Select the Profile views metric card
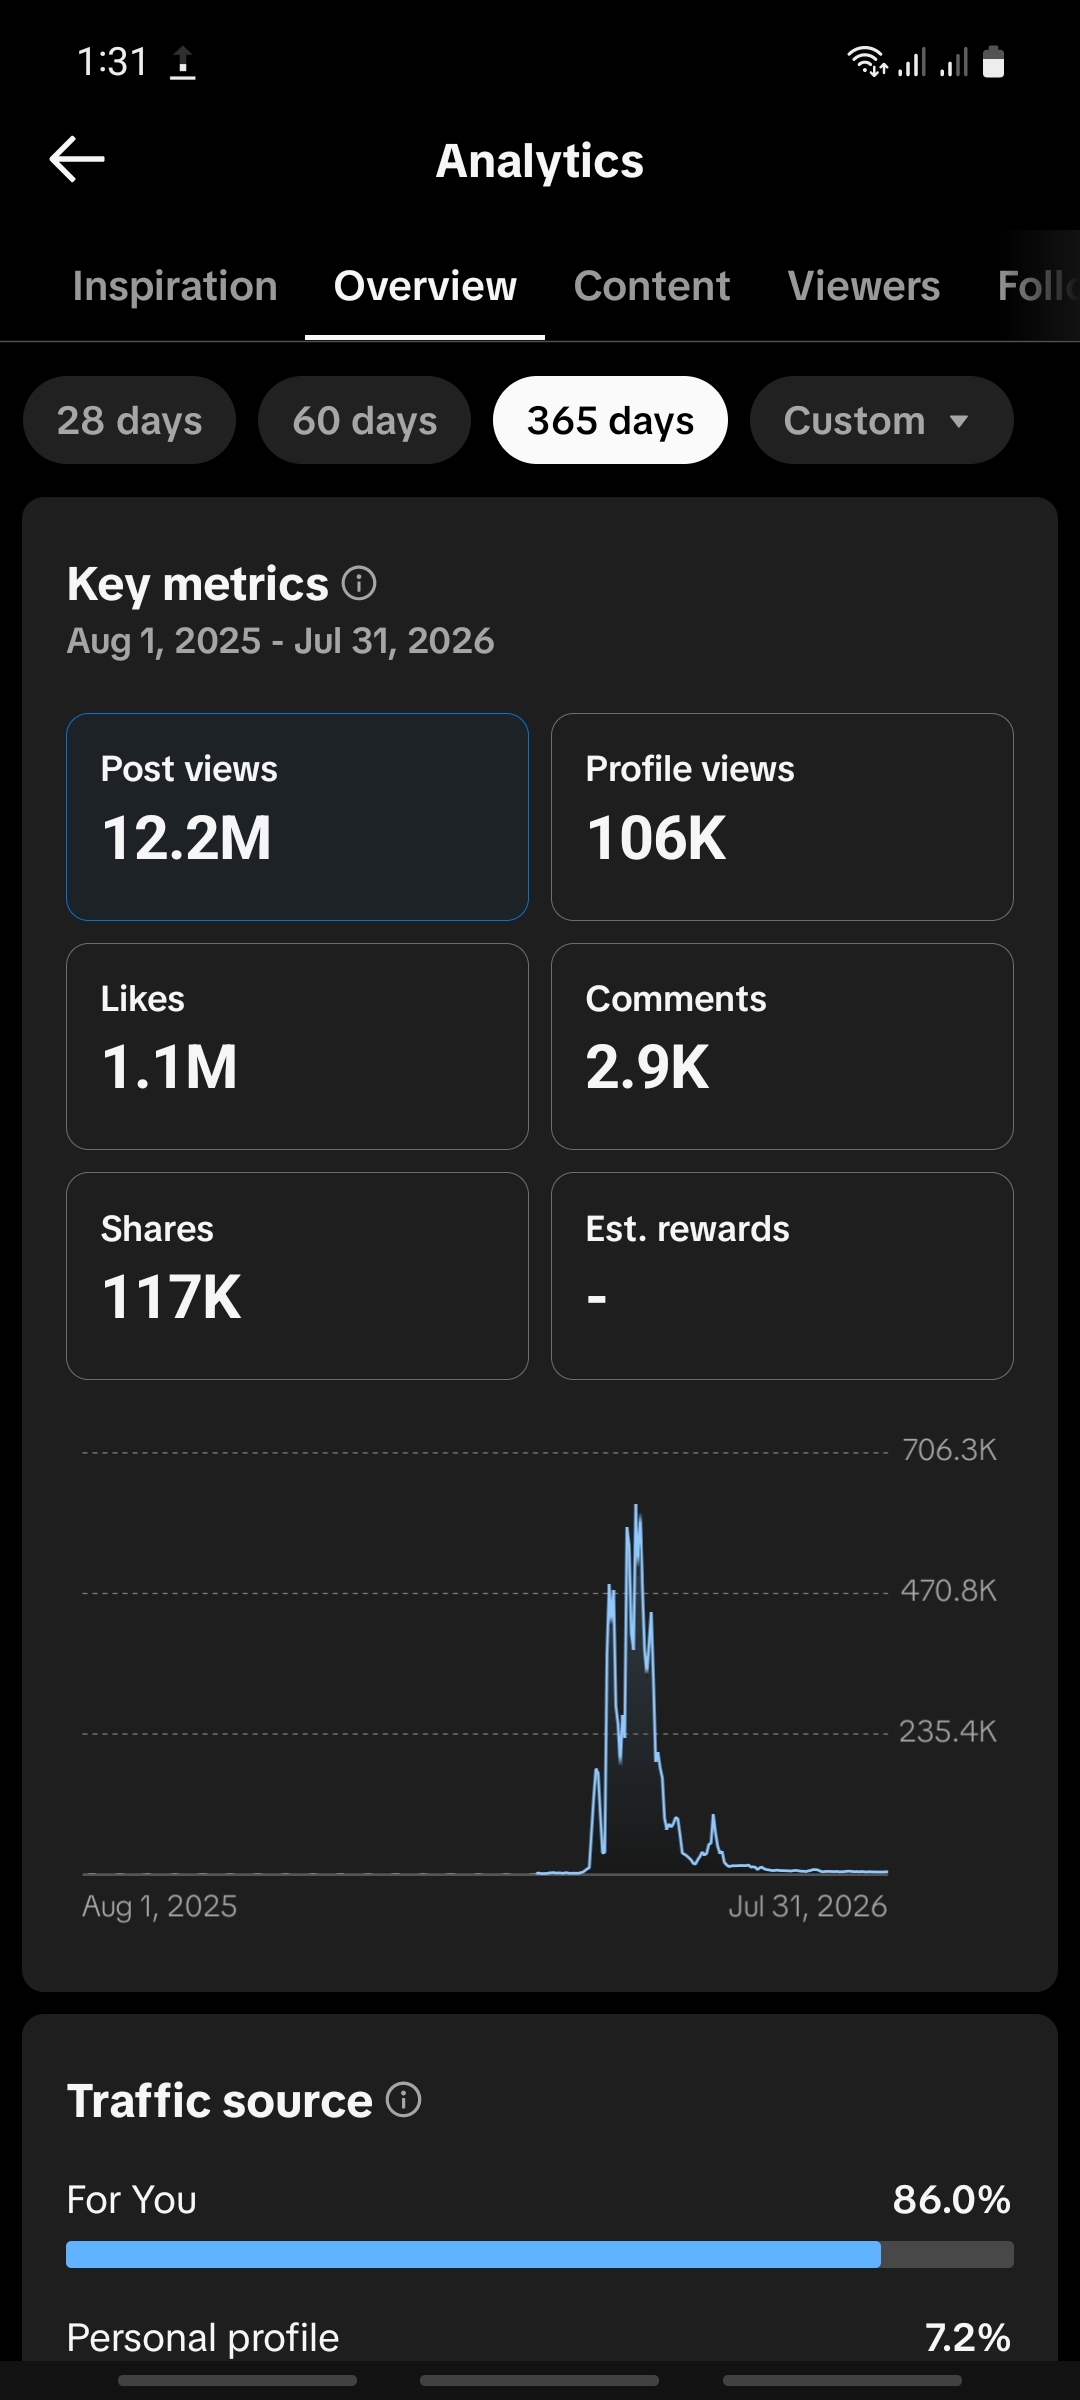This screenshot has height=2400, width=1080. click(782, 817)
